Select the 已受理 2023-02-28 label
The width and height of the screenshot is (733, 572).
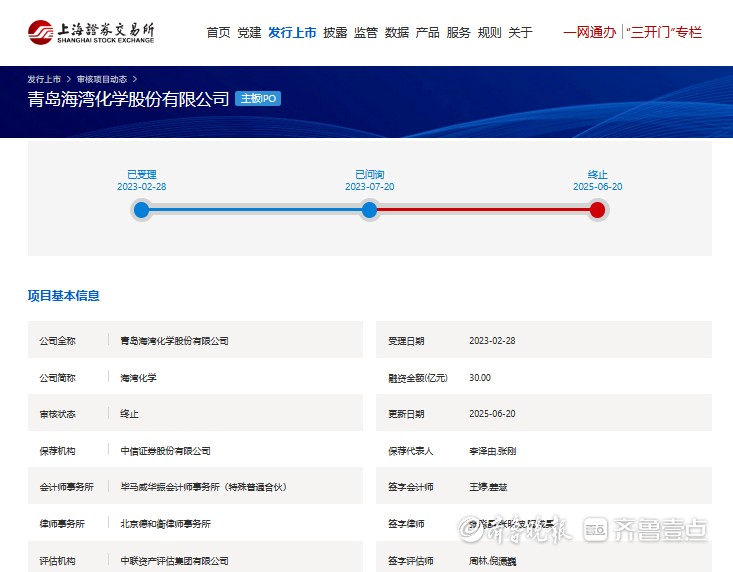click(x=142, y=180)
